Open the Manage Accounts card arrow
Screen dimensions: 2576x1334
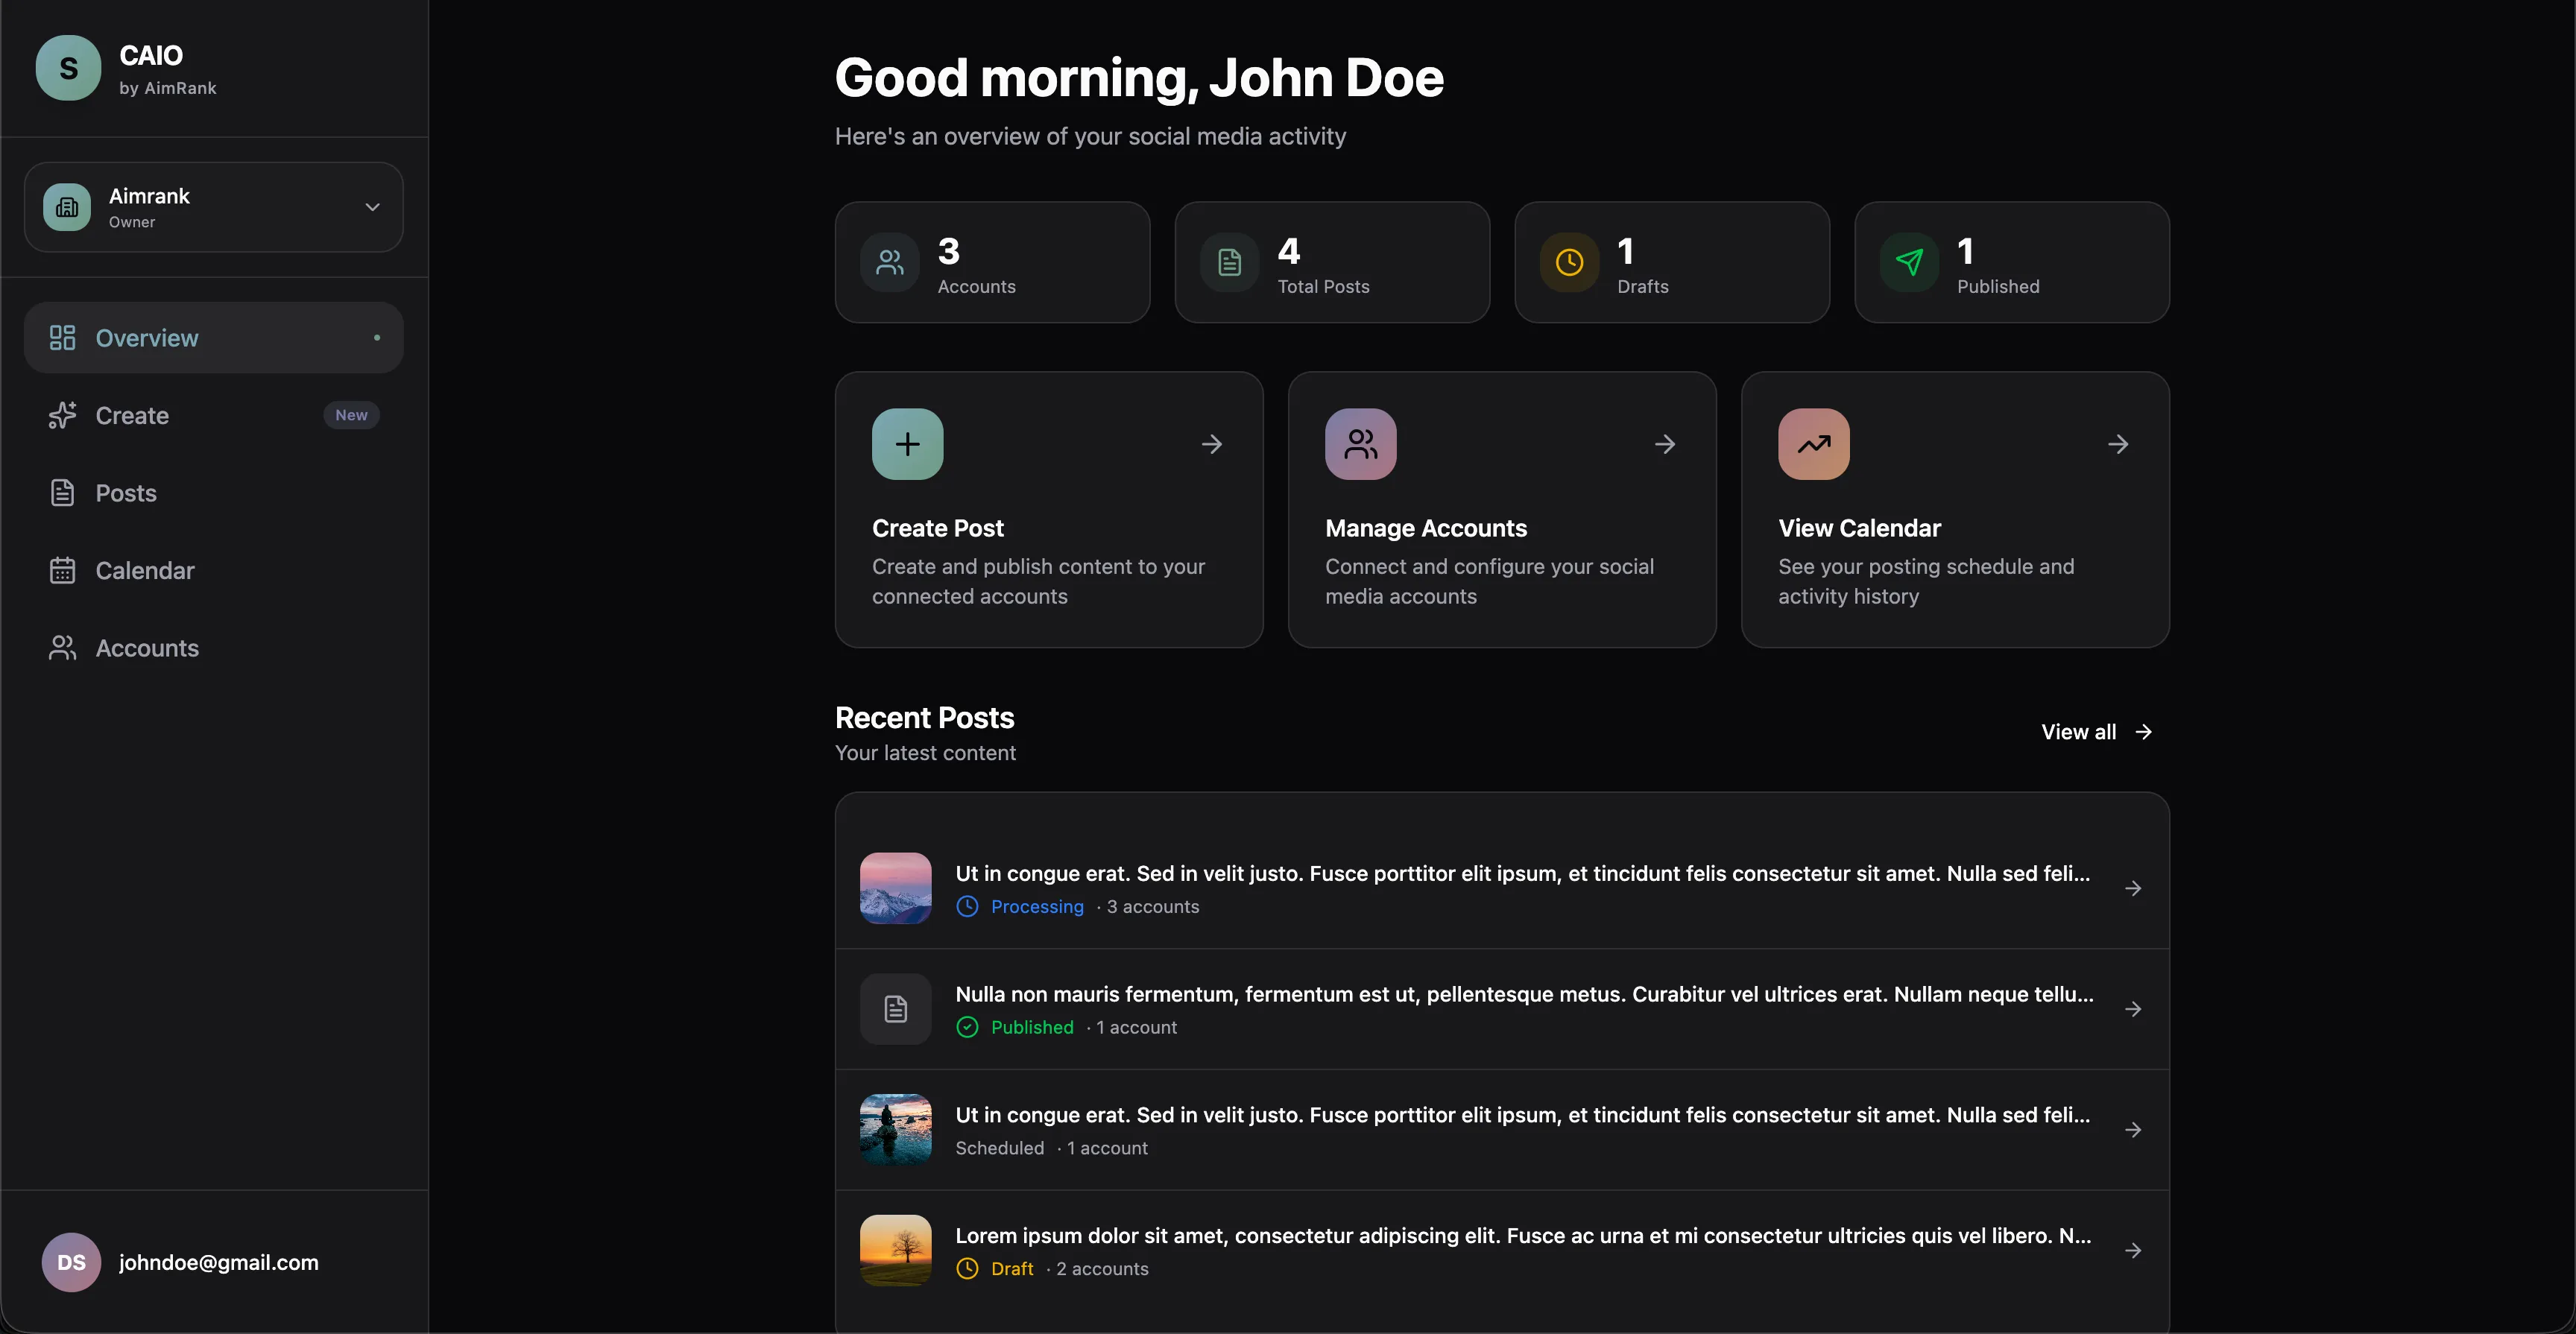tap(1665, 443)
